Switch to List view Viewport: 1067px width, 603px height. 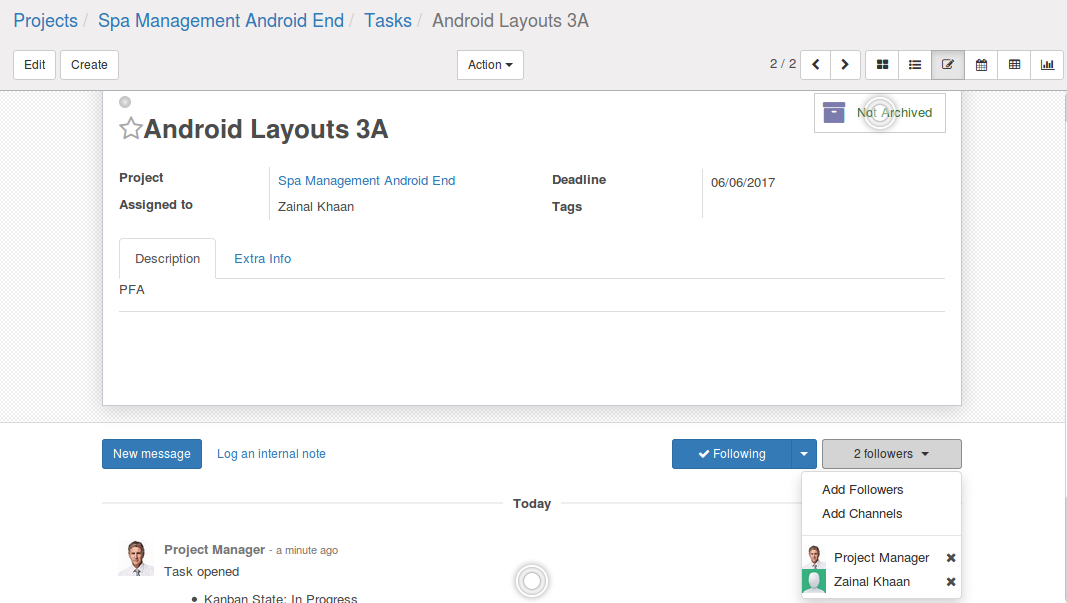[x=915, y=65]
